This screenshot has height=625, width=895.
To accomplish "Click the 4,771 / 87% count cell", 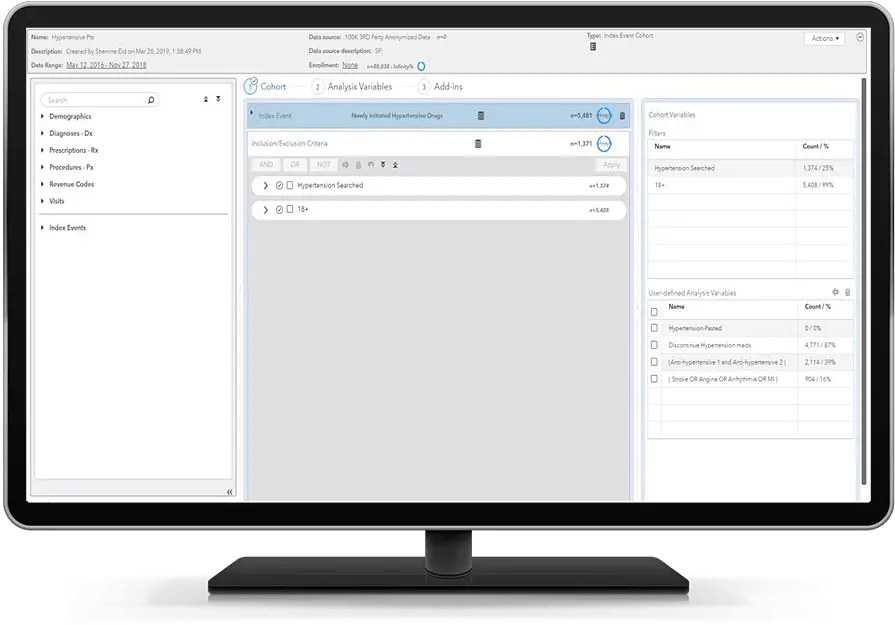I will click(820, 345).
